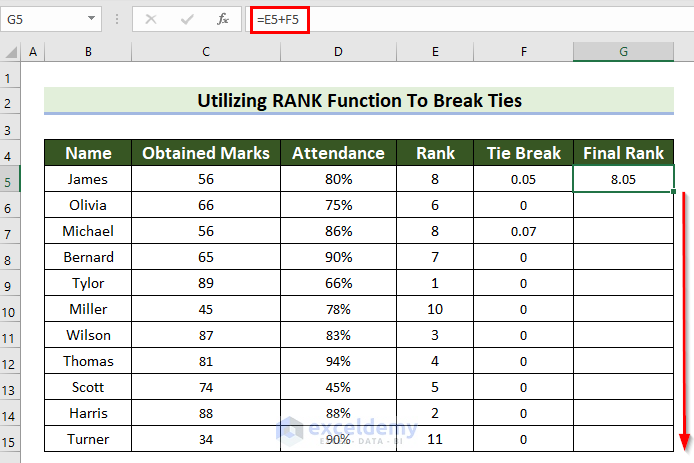Screen dimensions: 694x463
Task: Select the cell containing 'Michael'
Action: coord(88,231)
